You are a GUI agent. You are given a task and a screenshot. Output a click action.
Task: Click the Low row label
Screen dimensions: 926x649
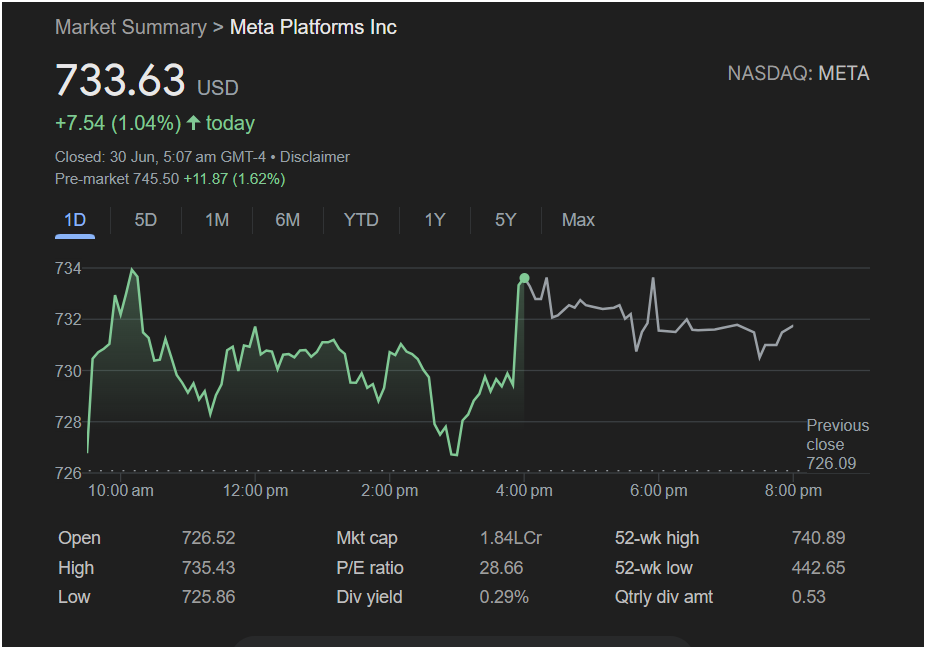pos(74,597)
